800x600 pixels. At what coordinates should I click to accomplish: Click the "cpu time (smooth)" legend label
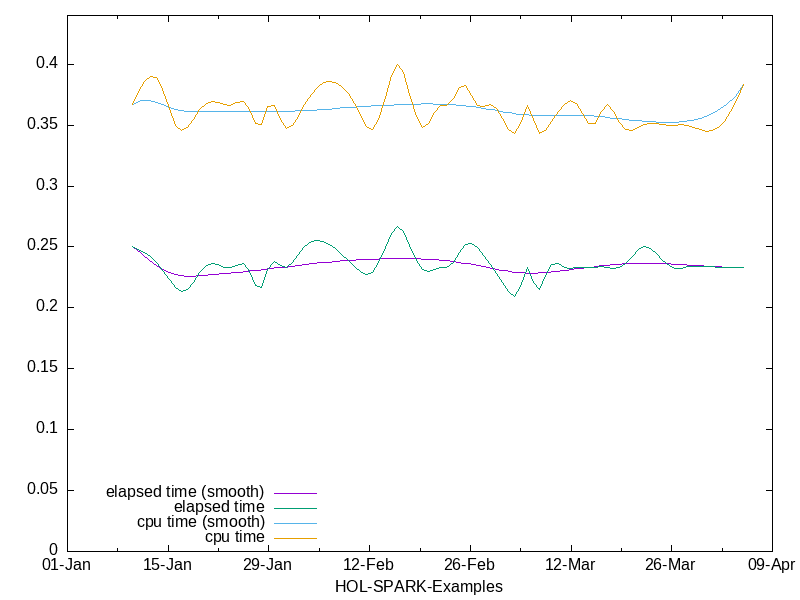click(x=201, y=522)
